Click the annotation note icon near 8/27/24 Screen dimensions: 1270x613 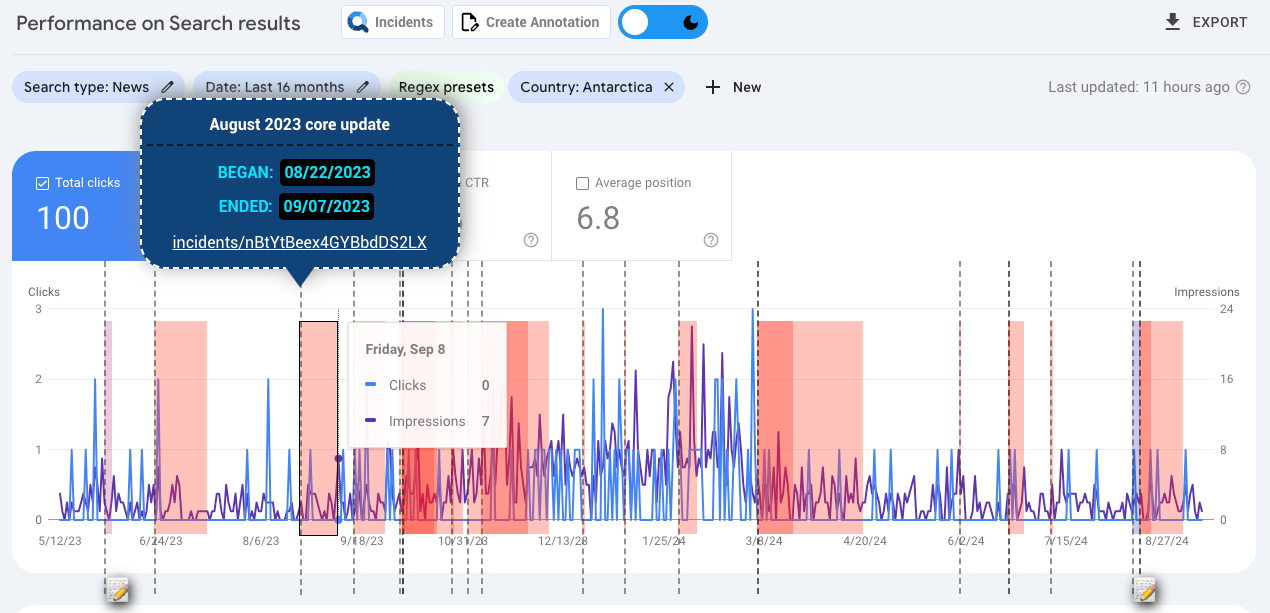click(x=1145, y=590)
